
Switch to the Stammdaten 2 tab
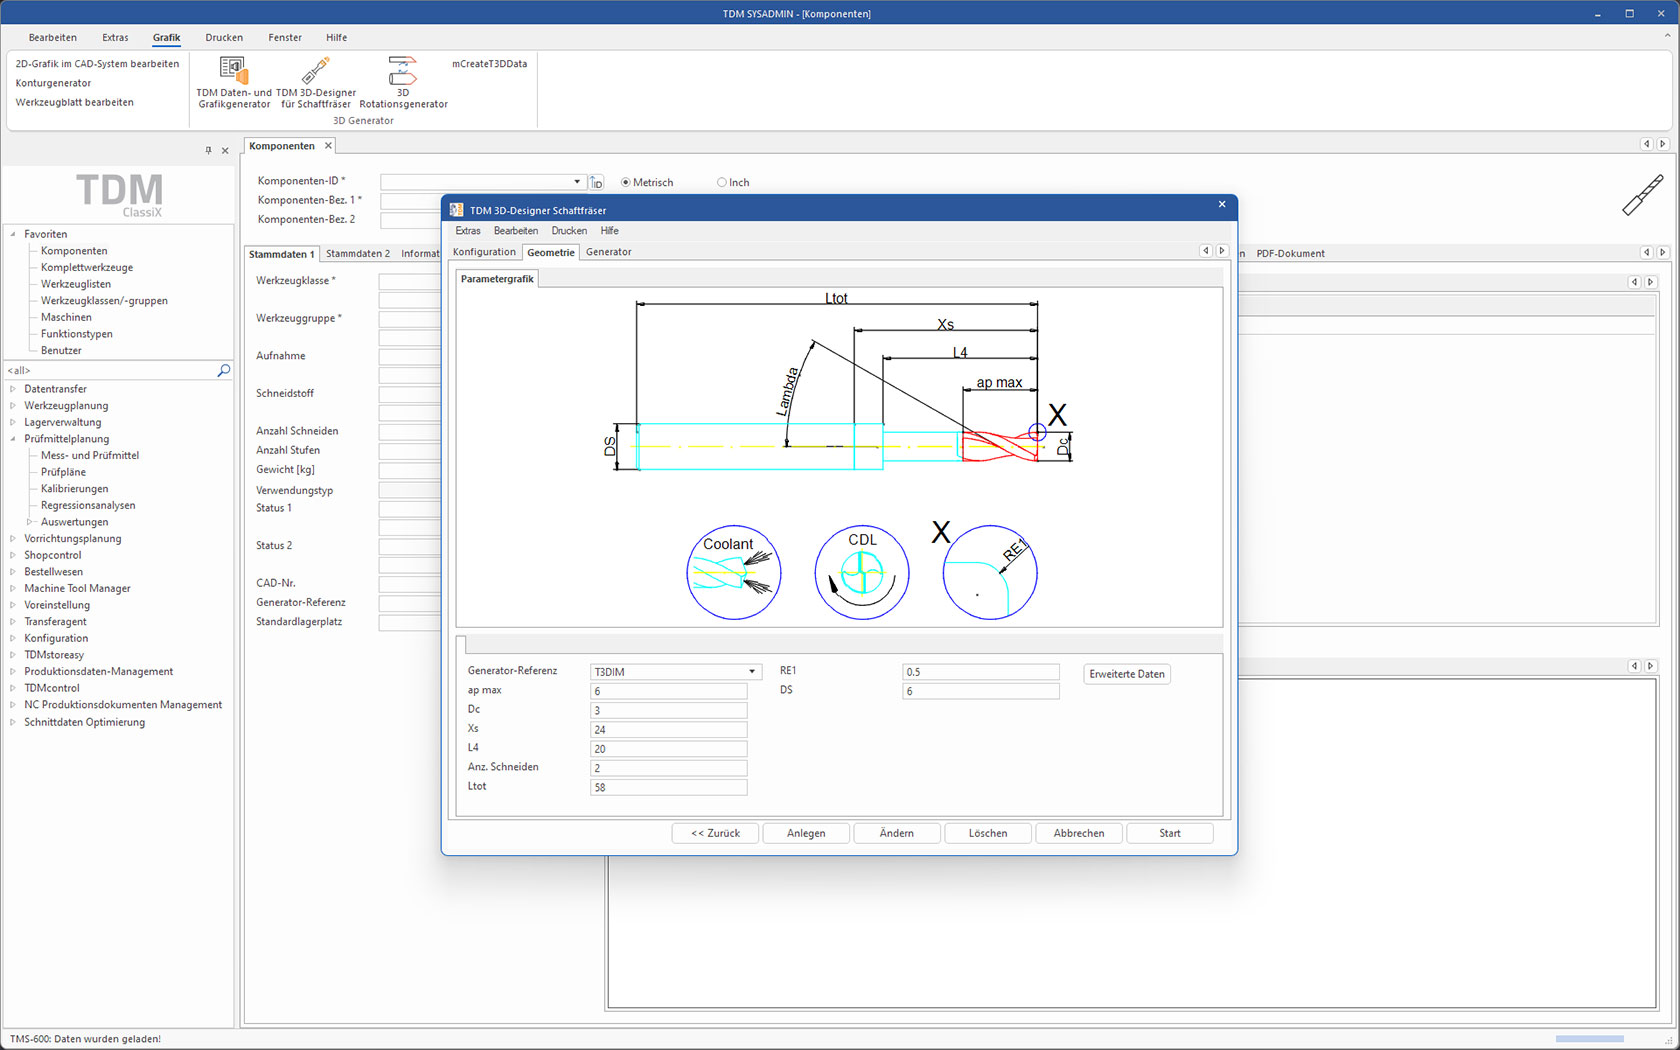[x=358, y=254]
